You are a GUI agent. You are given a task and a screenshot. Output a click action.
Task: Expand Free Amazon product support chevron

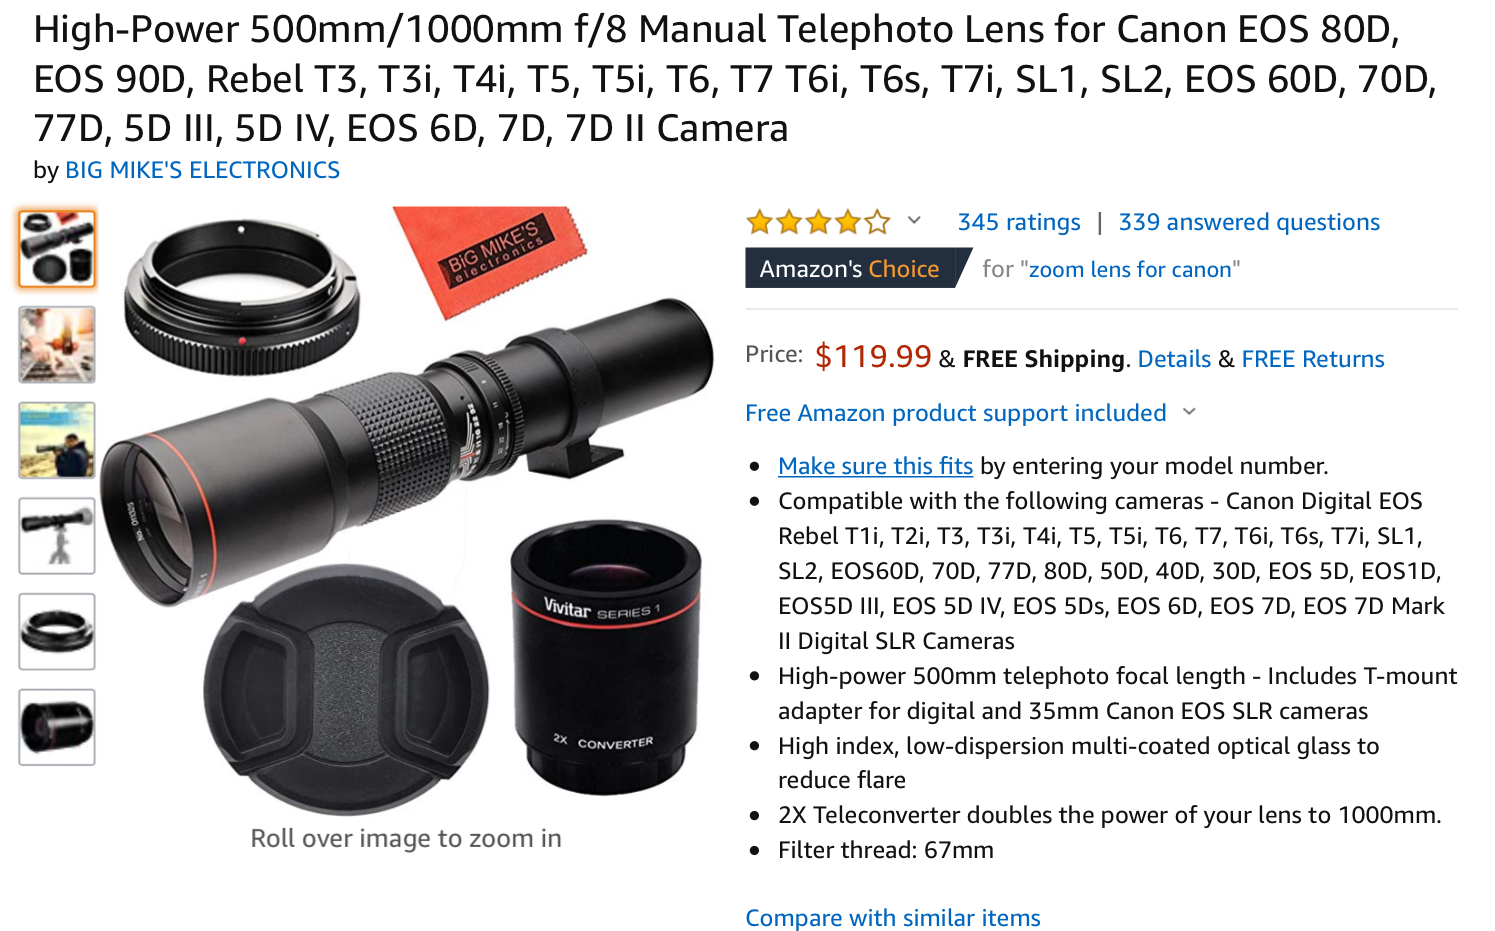pyautogui.click(x=1189, y=412)
